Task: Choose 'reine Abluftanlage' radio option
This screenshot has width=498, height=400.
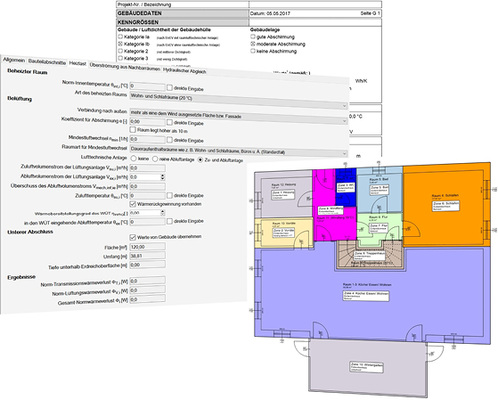Action: coord(155,159)
